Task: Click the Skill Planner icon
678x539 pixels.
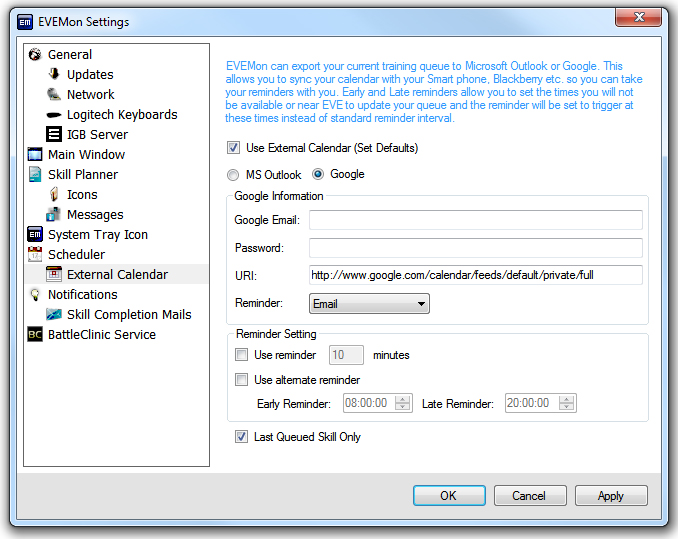Action: [x=35, y=175]
